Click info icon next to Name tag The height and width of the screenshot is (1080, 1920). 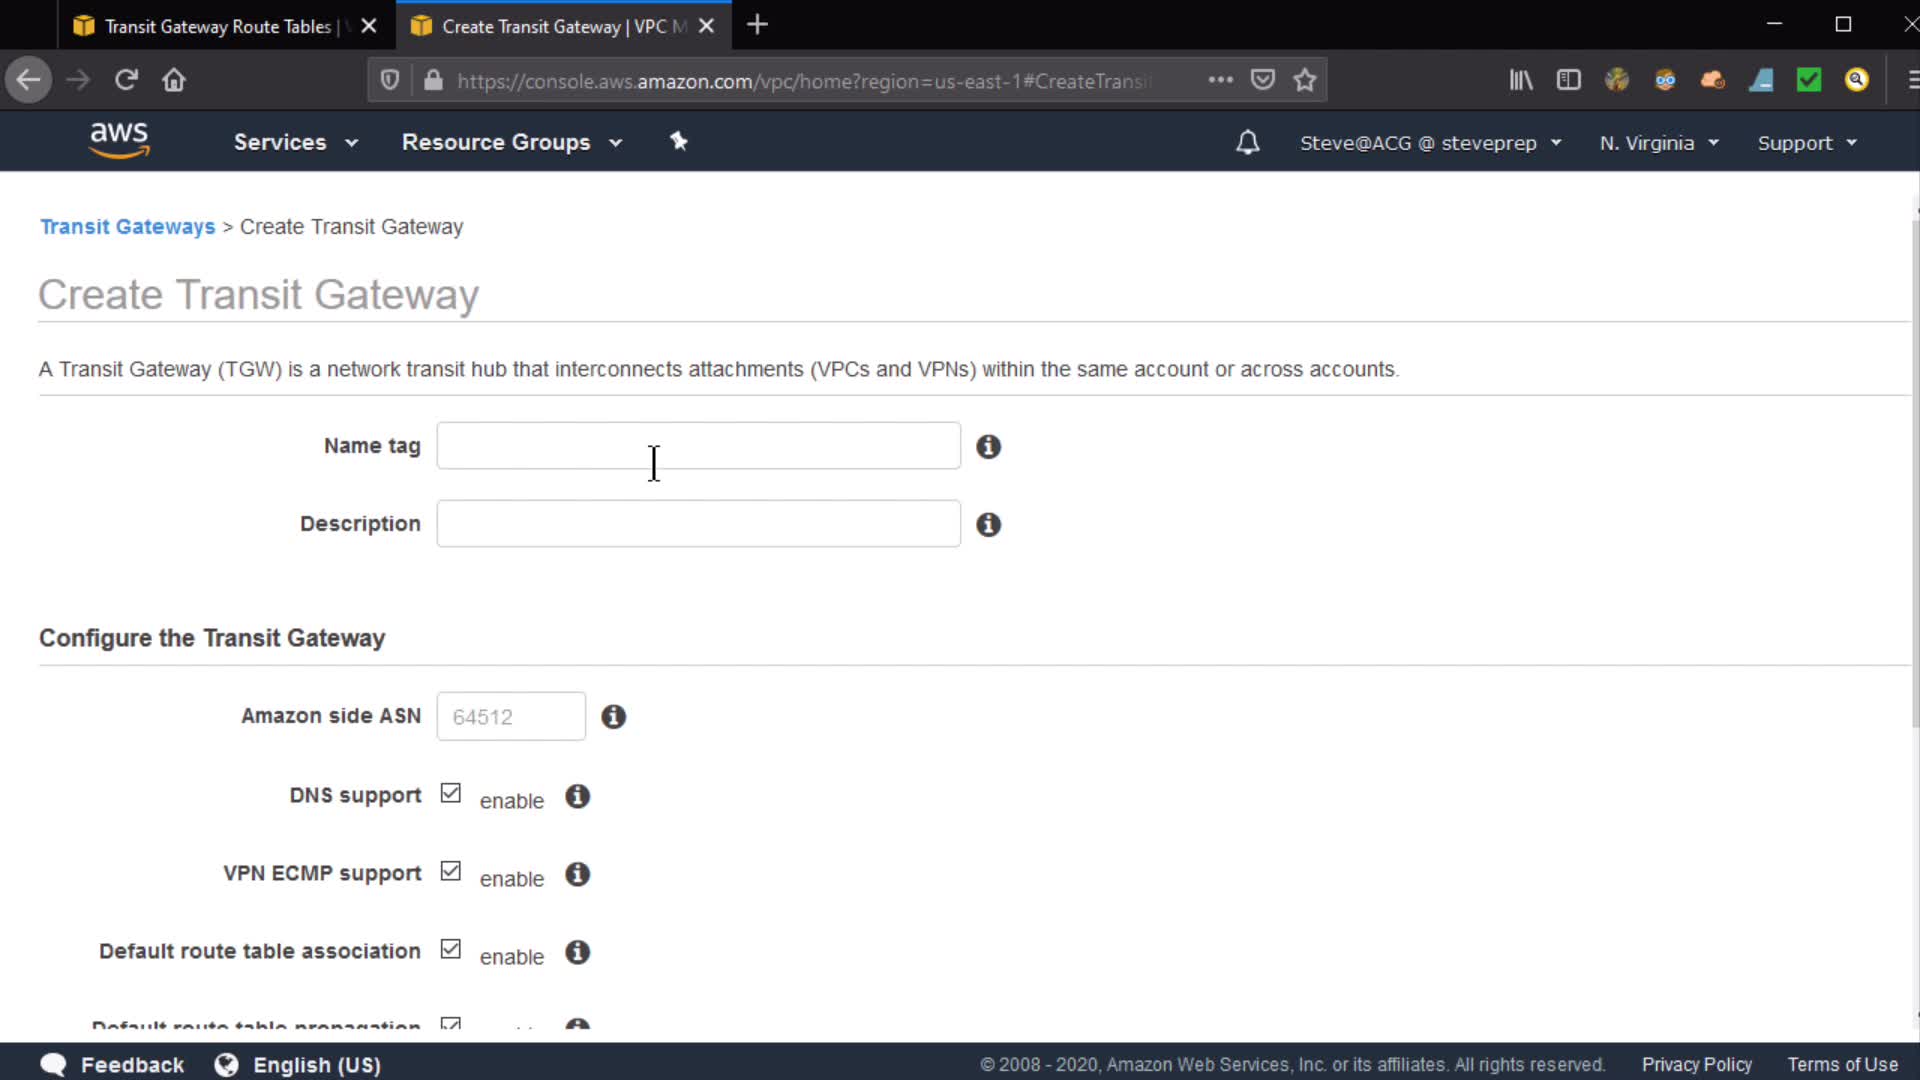(988, 447)
